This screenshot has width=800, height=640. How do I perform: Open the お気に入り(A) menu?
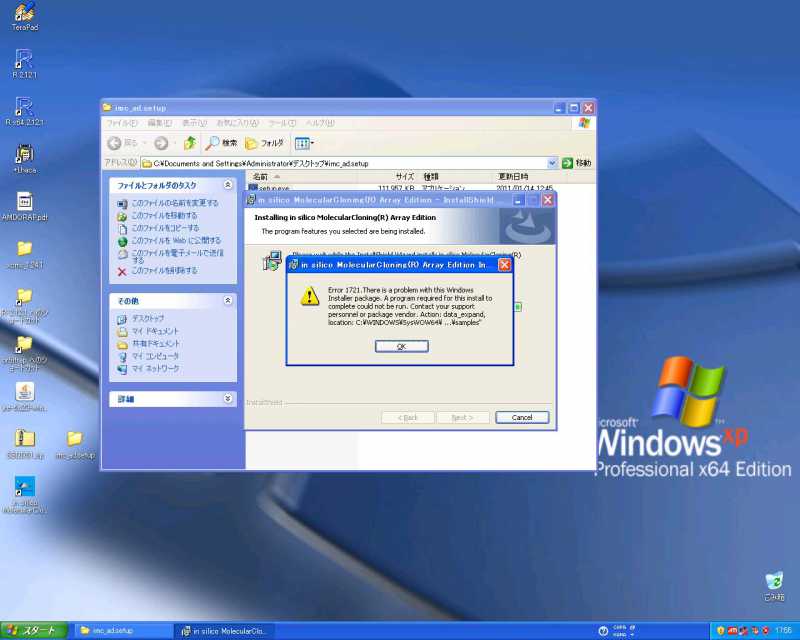(x=237, y=123)
